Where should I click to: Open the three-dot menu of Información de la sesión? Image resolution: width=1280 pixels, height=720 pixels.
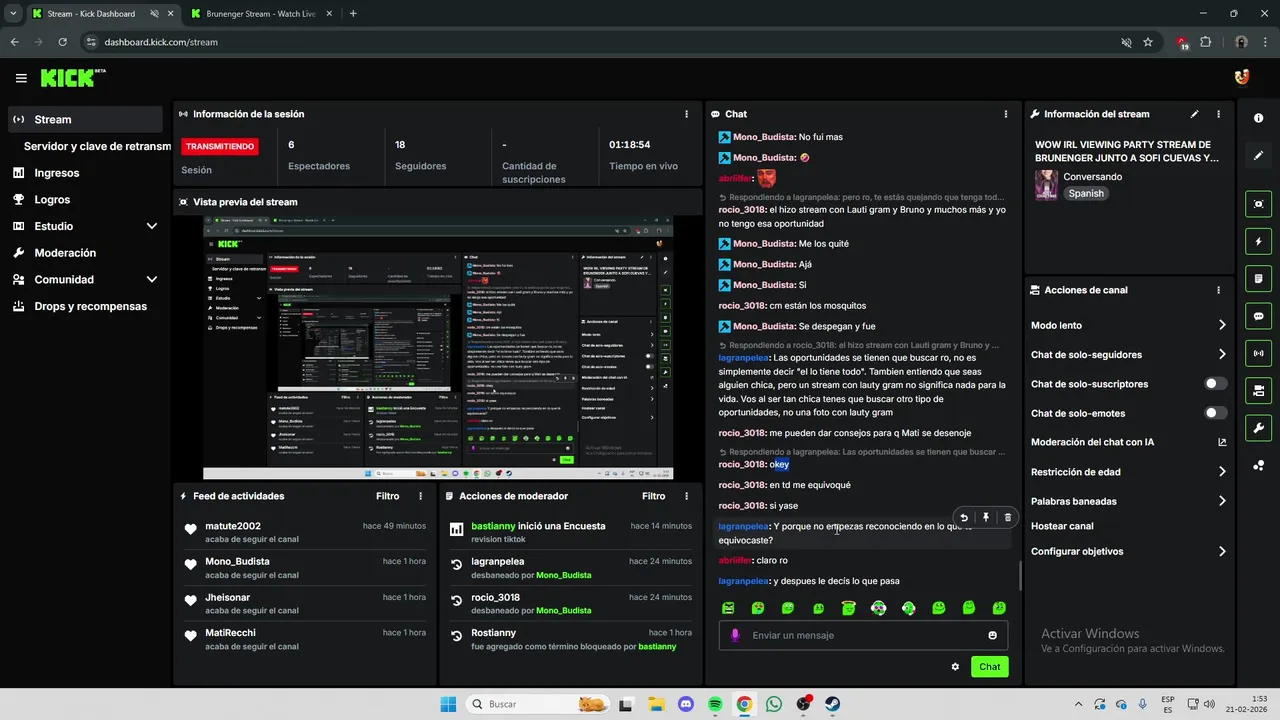click(686, 114)
